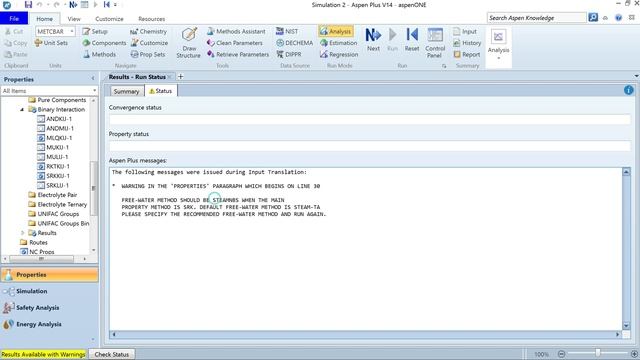Click the Check Status button
The height and width of the screenshot is (360, 640).
(111, 354)
